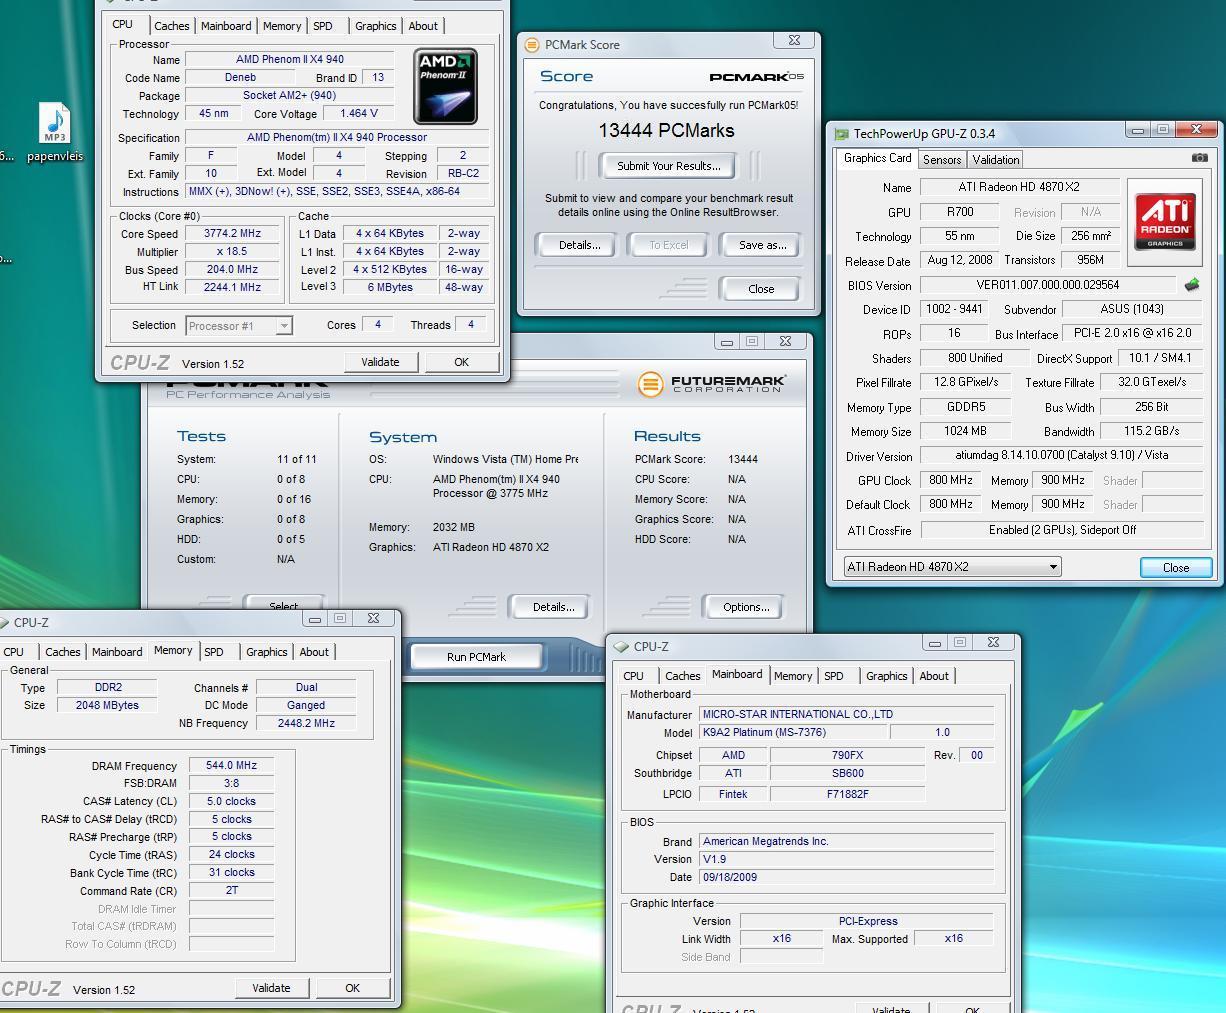This screenshot has width=1226, height=1013.
Task: Open the papenvleis MP3 desktop file
Action: [x=55, y=131]
